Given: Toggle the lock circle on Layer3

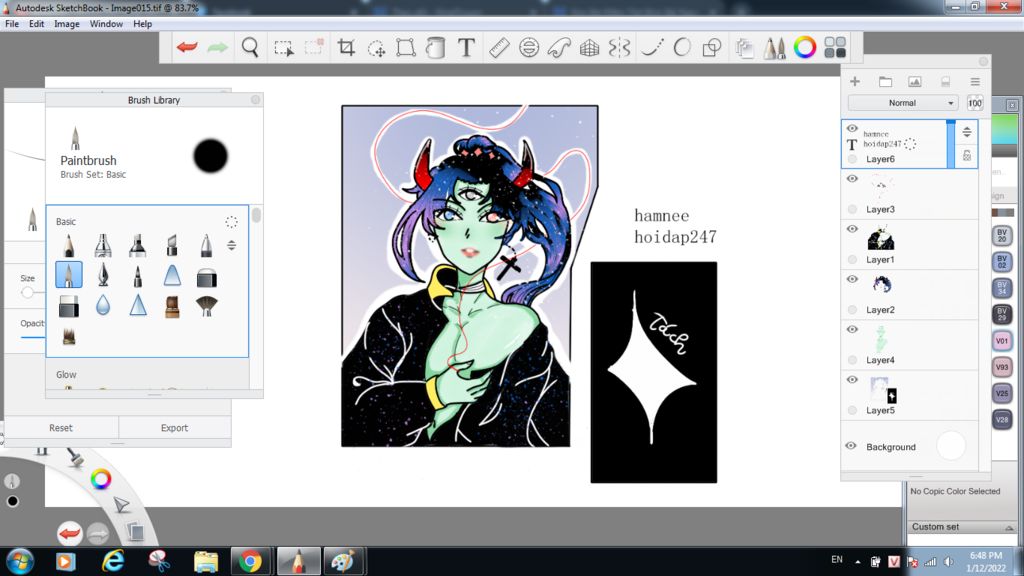Looking at the screenshot, I should 852,209.
